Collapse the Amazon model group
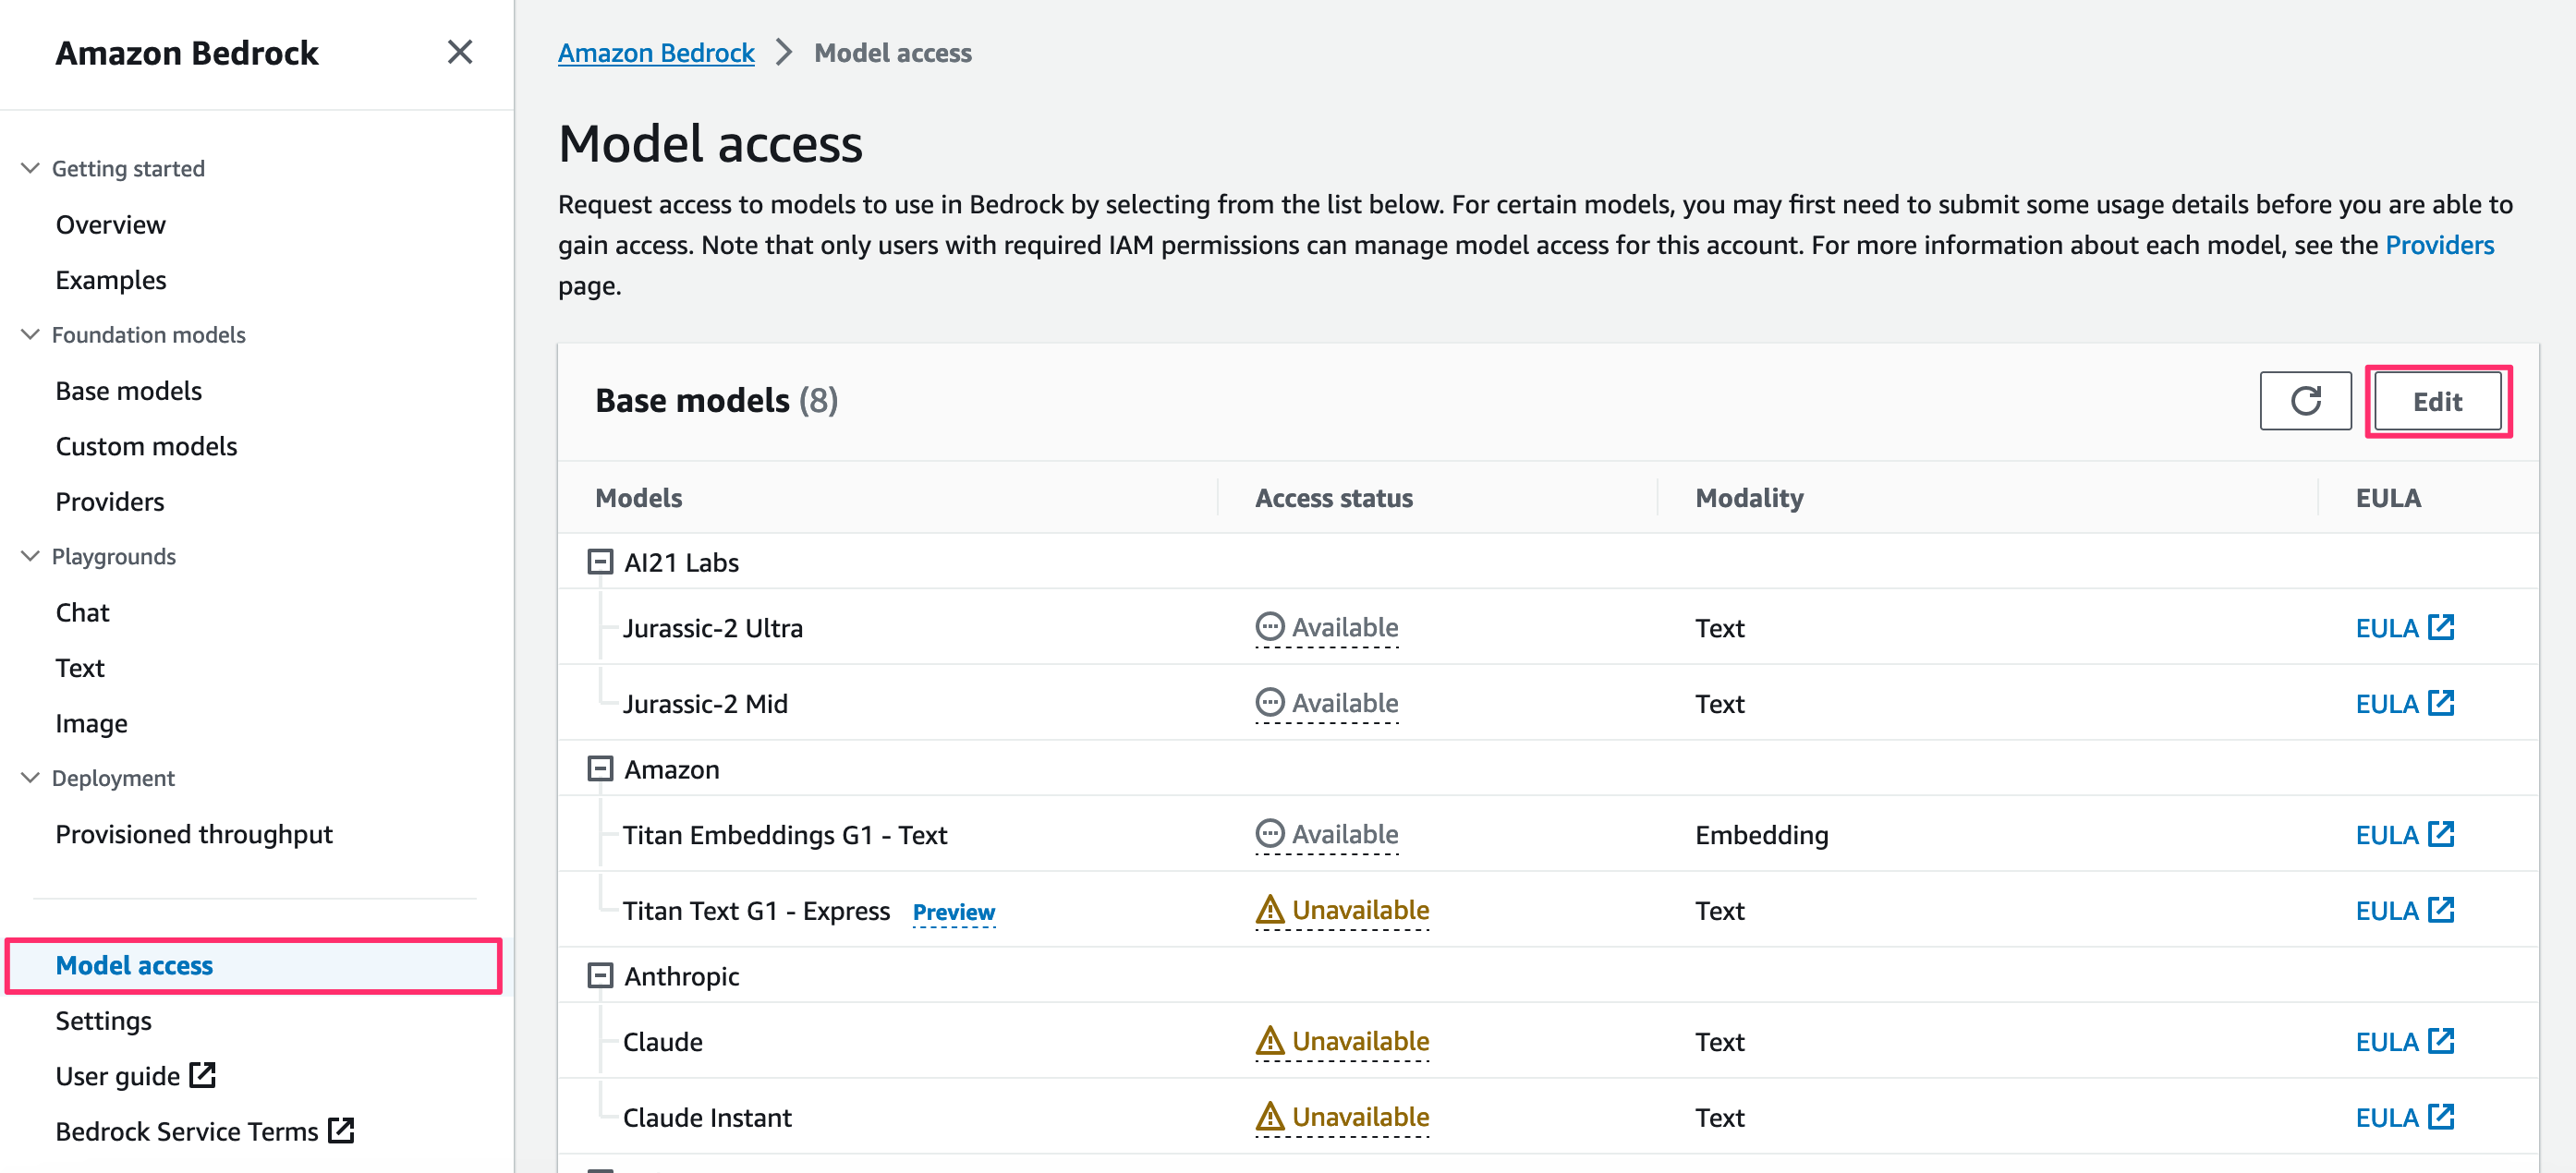This screenshot has width=2576, height=1173. pyautogui.click(x=600, y=769)
